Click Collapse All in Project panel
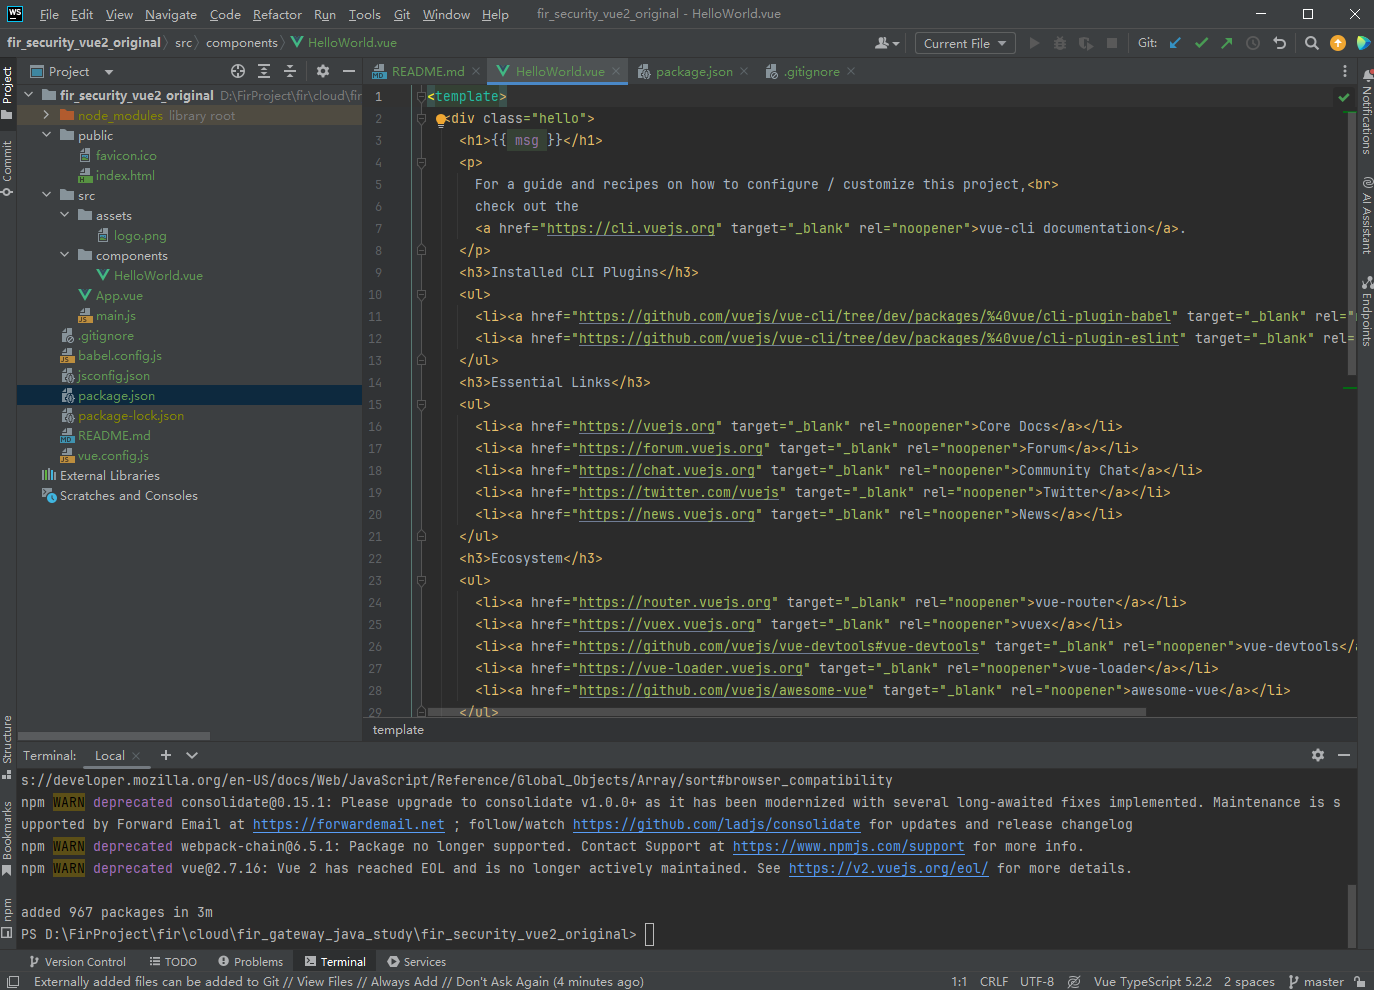The image size is (1374, 990). click(290, 71)
